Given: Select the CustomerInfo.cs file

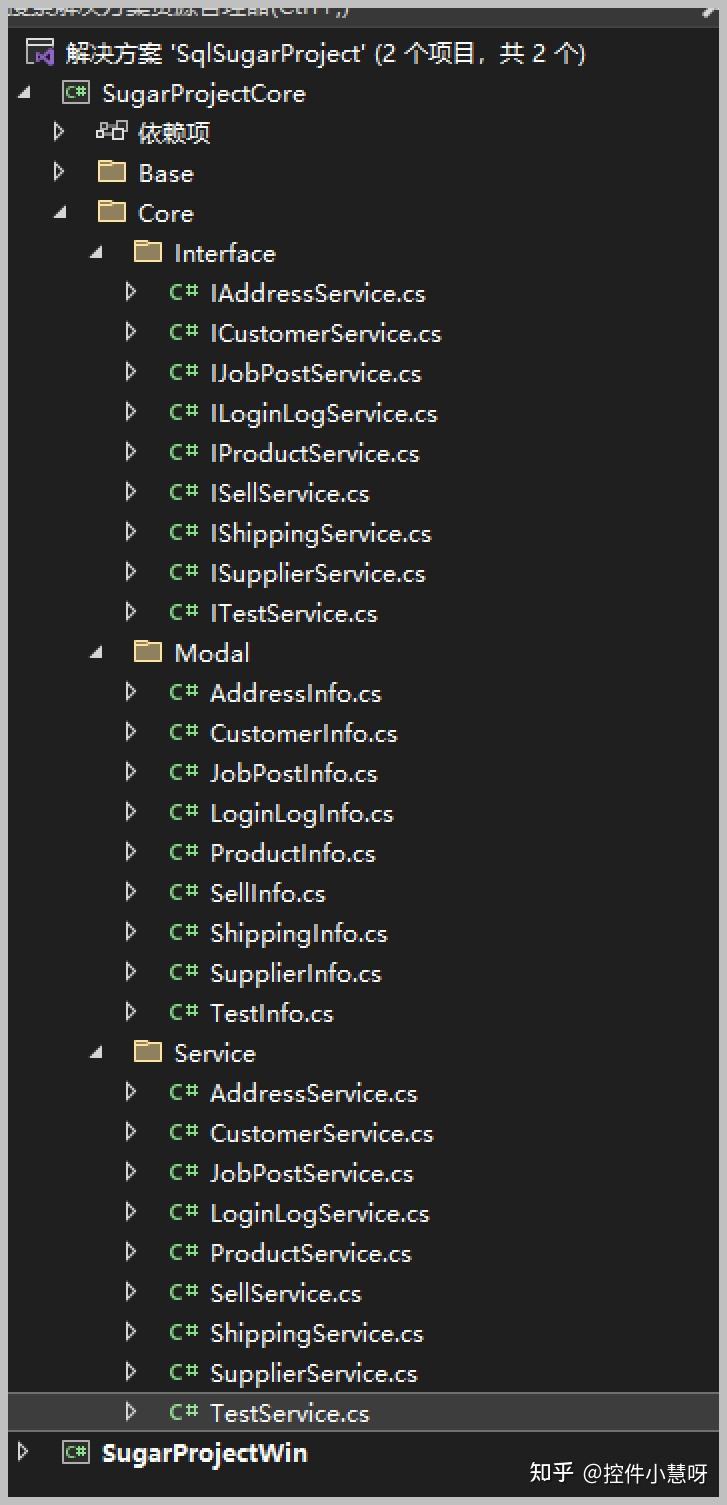Looking at the screenshot, I should pyautogui.click(x=303, y=733).
